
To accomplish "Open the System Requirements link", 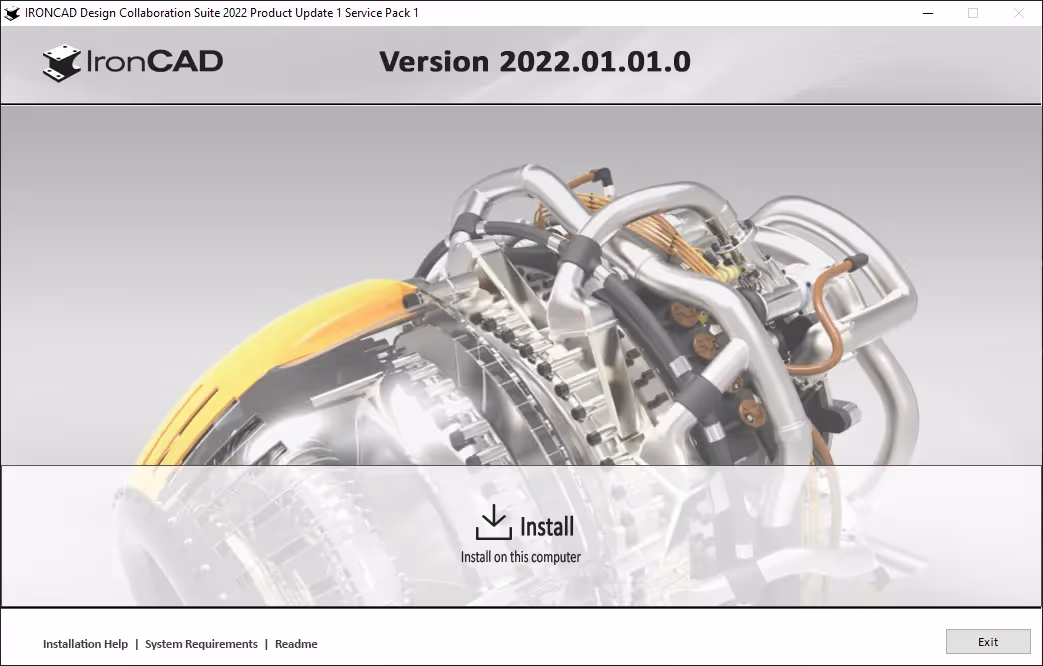I will [x=201, y=644].
